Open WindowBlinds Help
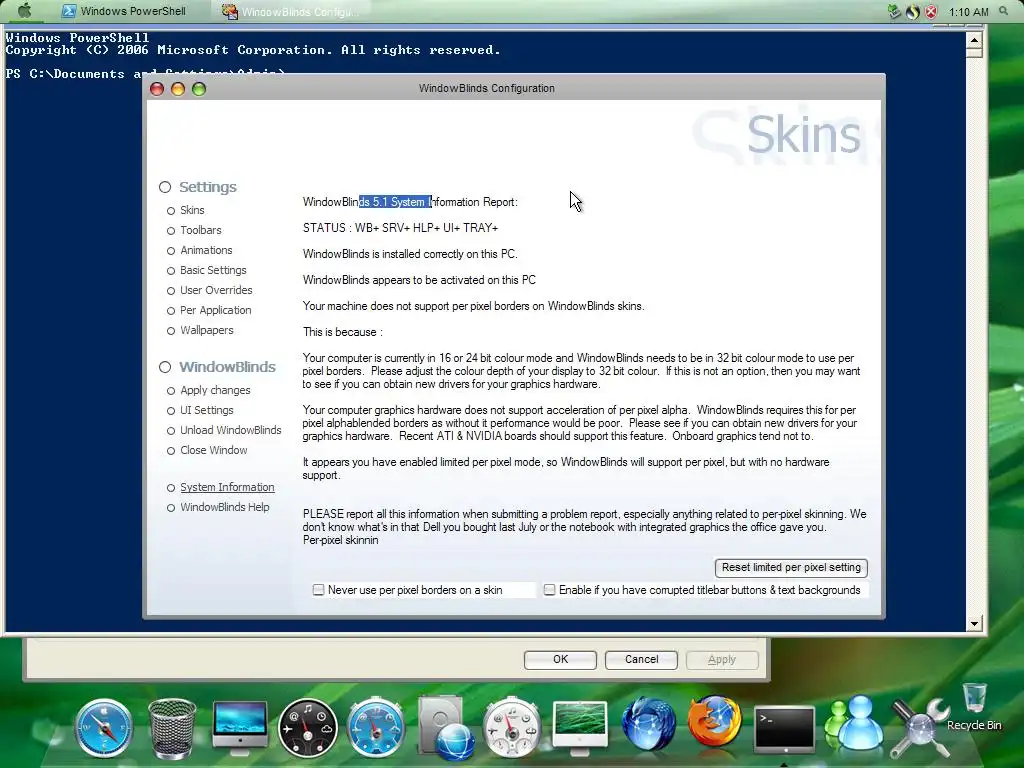Screen dimensions: 1024x768 [x=224, y=507]
